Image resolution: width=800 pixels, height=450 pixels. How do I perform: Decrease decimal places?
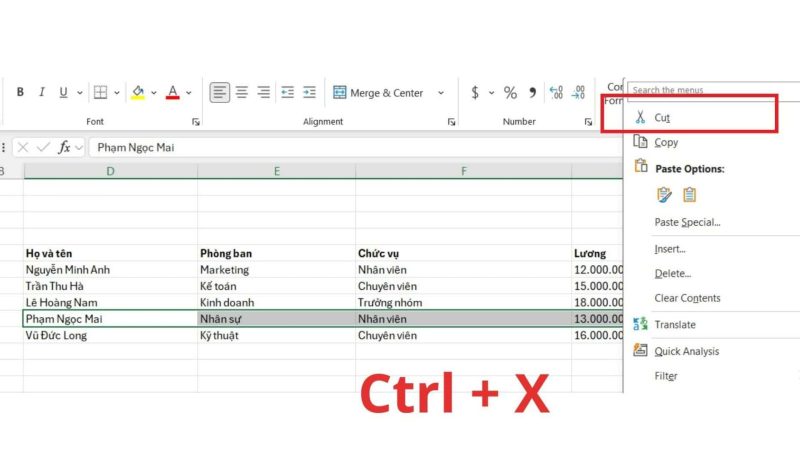(579, 92)
